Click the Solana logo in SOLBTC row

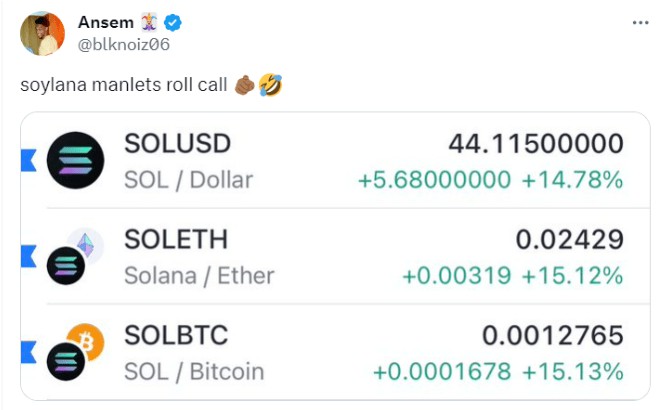(x=66, y=362)
